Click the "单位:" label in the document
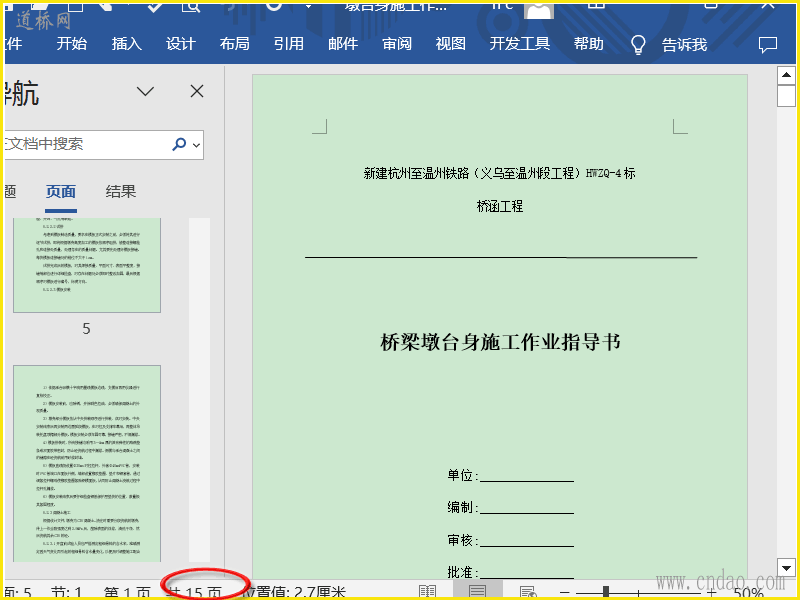The width and height of the screenshot is (800, 600). pyautogui.click(x=463, y=476)
